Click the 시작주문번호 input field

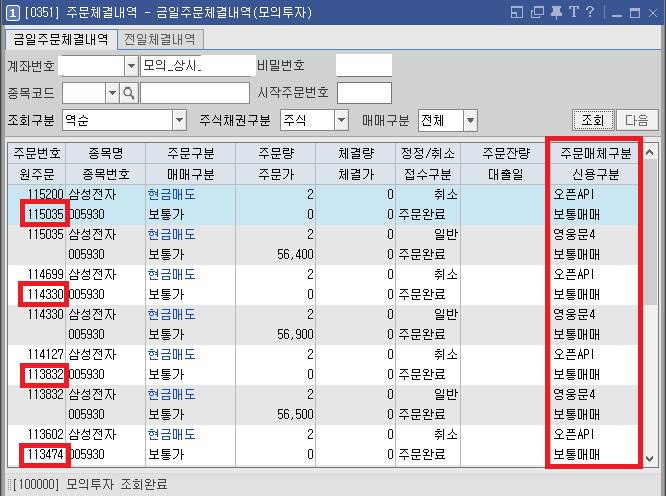(x=364, y=93)
